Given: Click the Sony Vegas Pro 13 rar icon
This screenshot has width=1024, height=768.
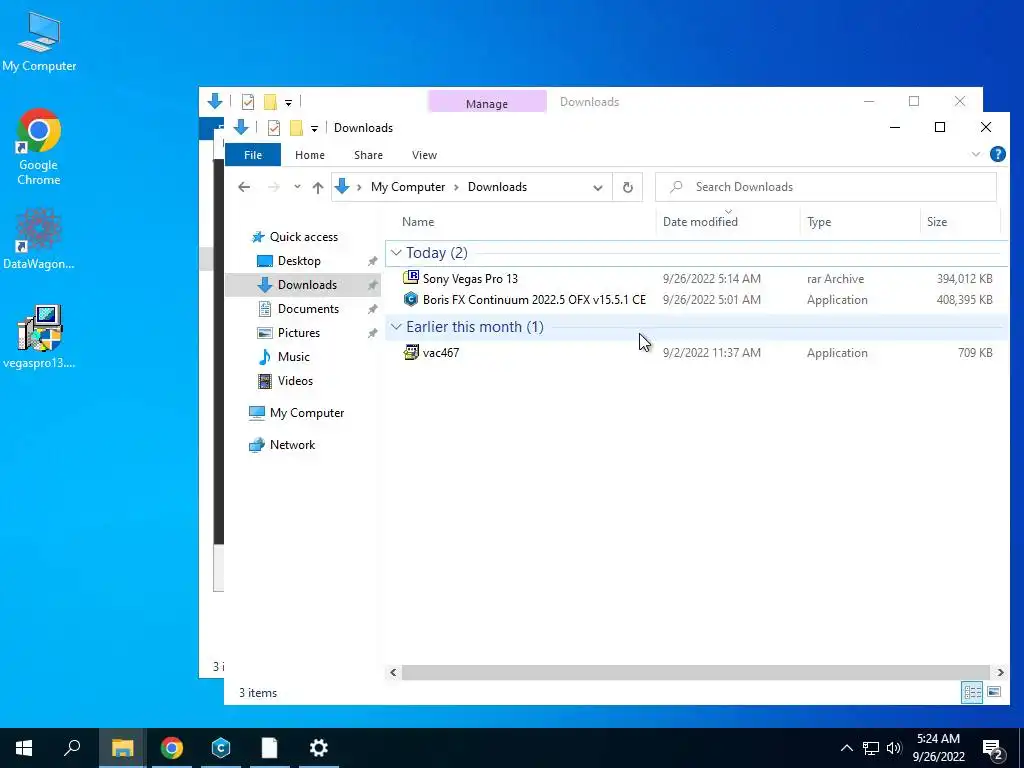Looking at the screenshot, I should tap(411, 278).
